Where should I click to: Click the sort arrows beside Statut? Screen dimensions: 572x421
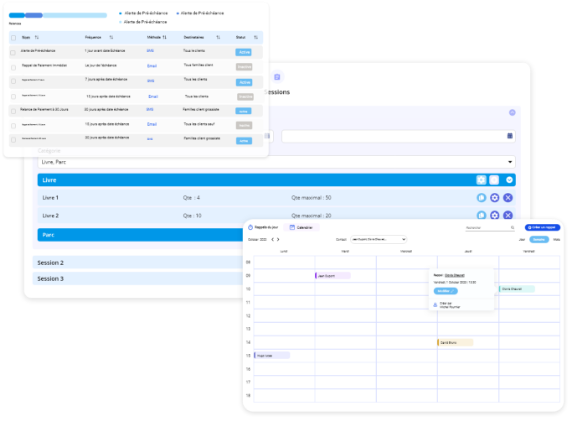256,37
